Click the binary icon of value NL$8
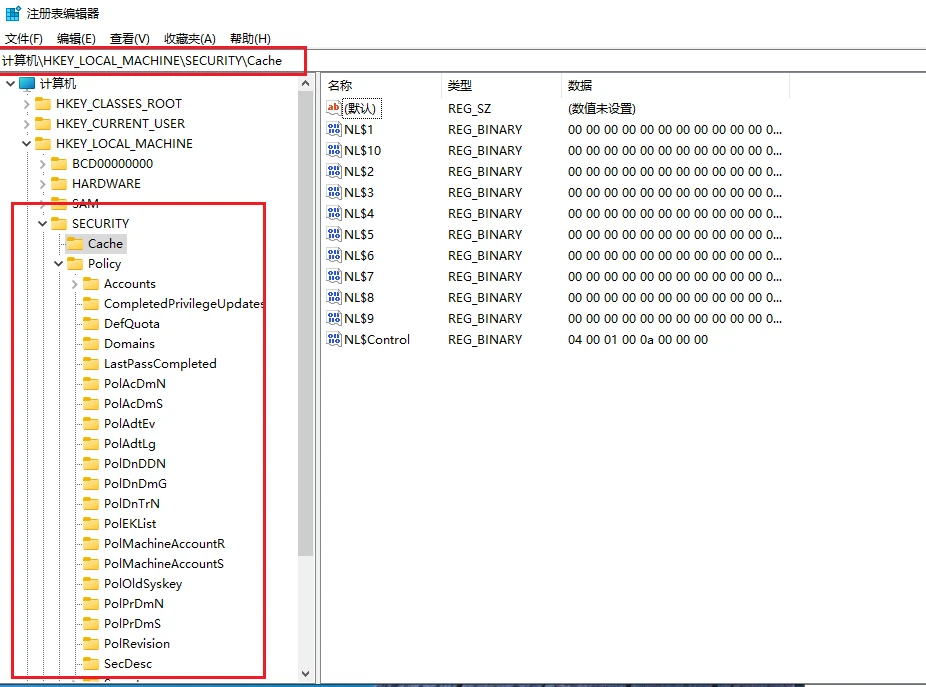This screenshot has width=926, height=687. [334, 298]
